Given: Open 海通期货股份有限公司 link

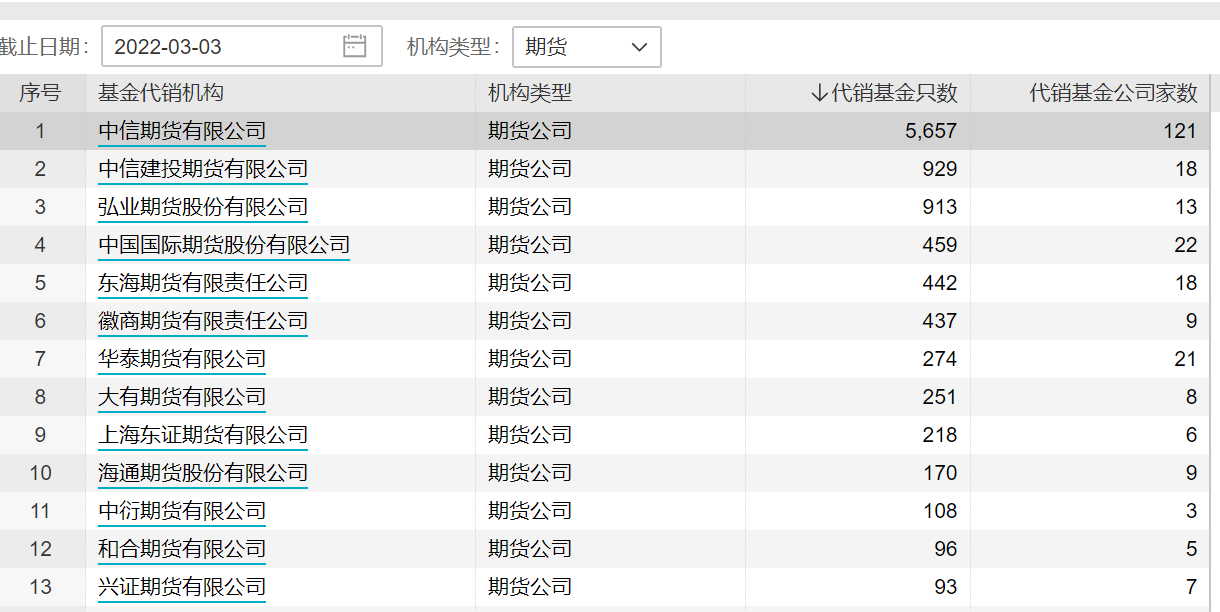Looking at the screenshot, I should coord(203,473).
